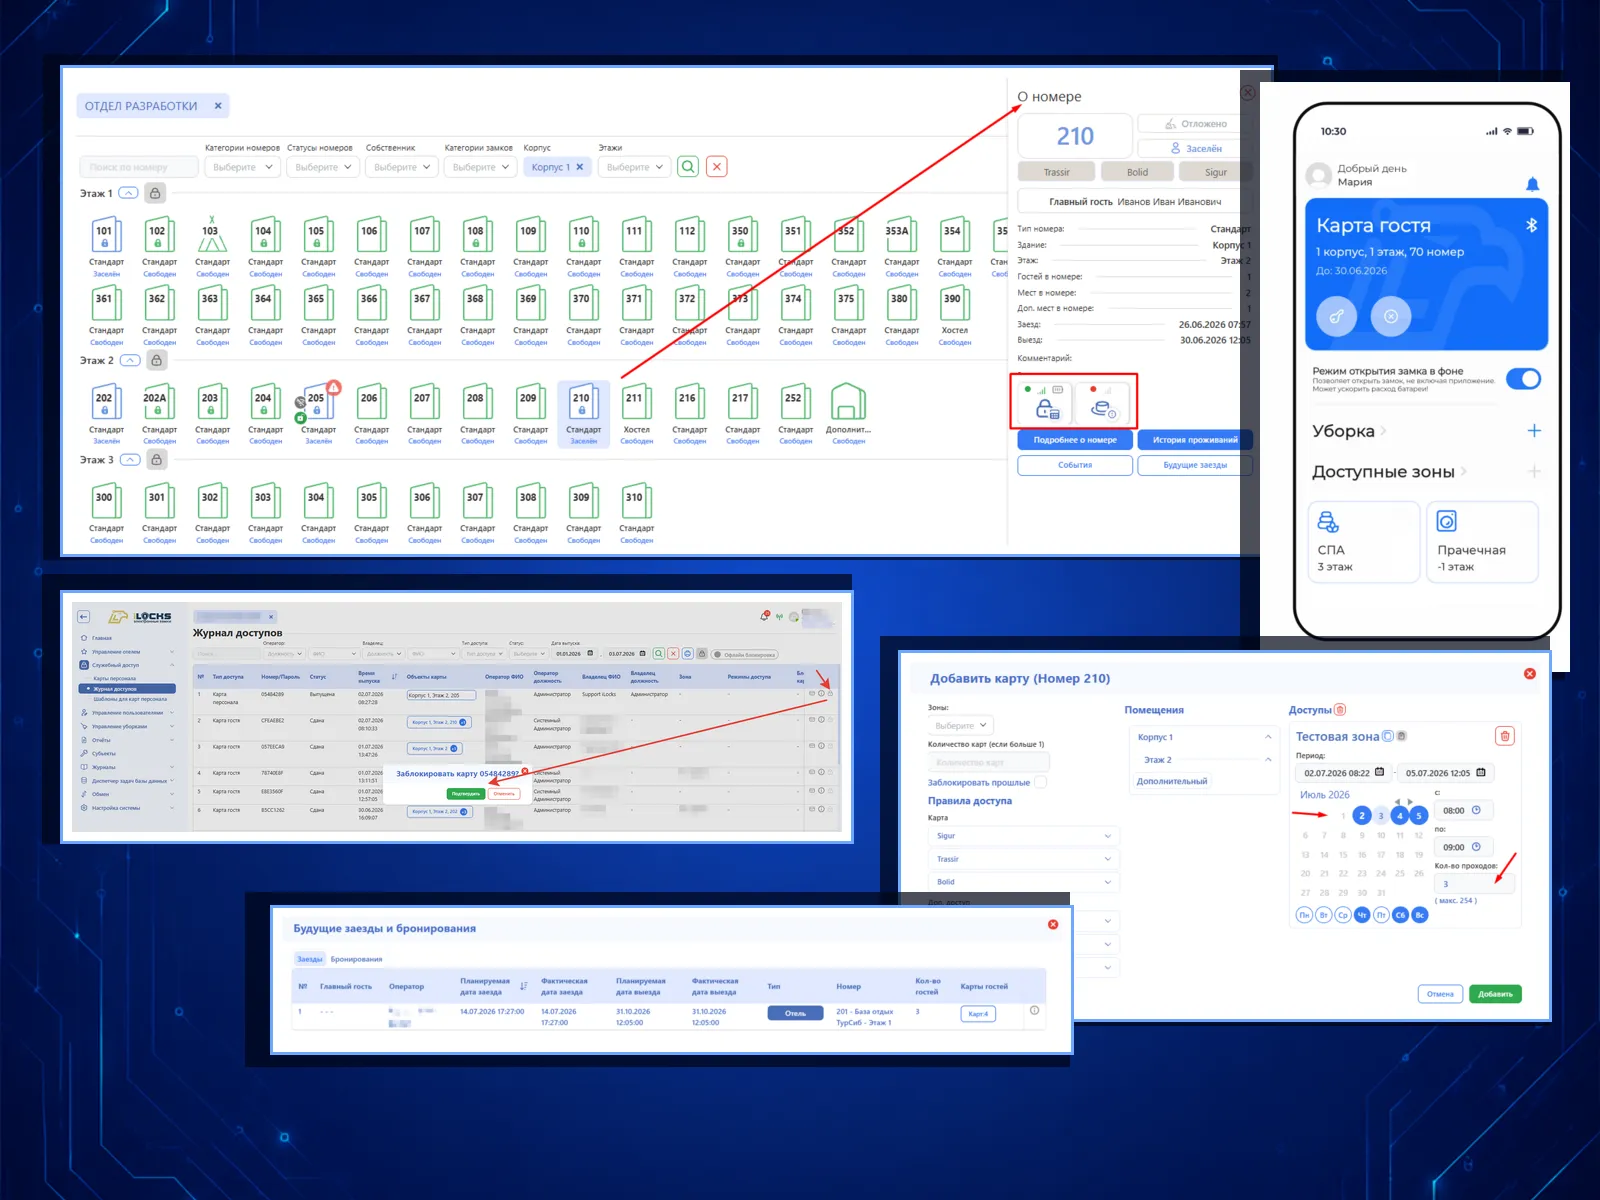
Task: Click the red clear-filters X icon
Action: (x=717, y=167)
